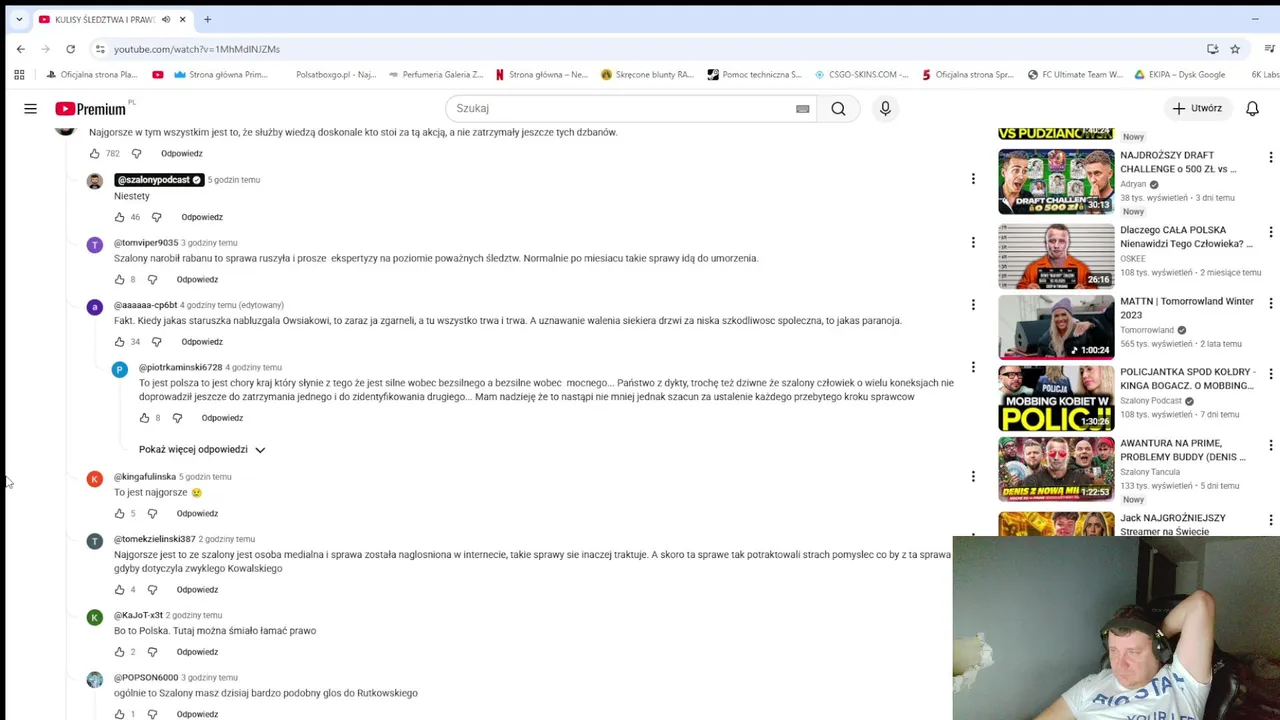The image size is (1280, 720).
Task: Expand 'Pokaż więcej odpowiedzi' replies
Action: [x=202, y=449]
